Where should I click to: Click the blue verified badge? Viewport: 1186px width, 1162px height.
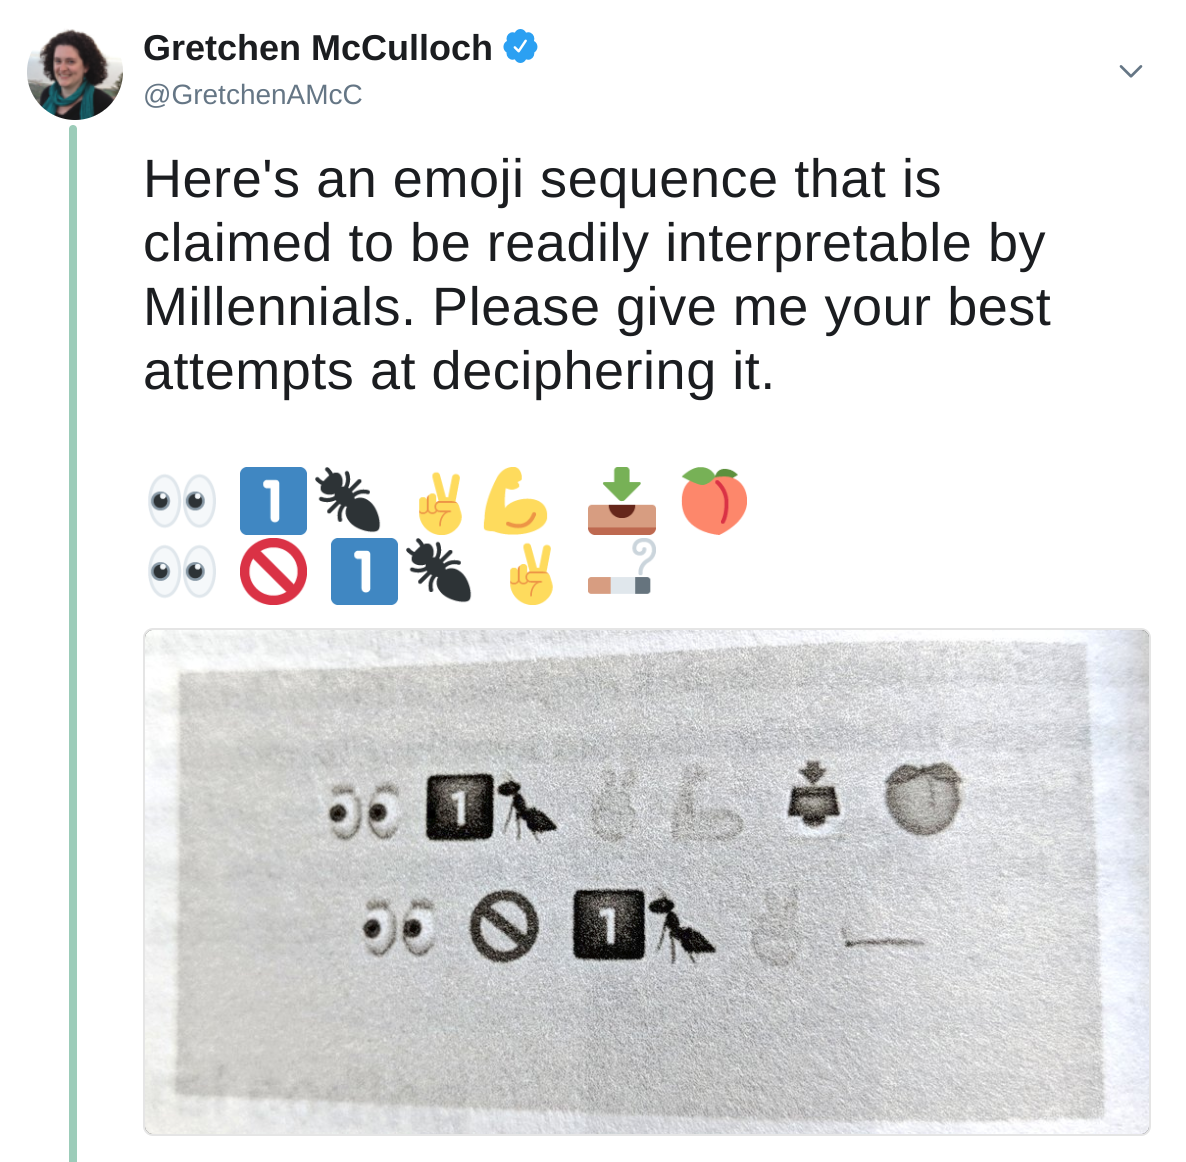click(520, 47)
